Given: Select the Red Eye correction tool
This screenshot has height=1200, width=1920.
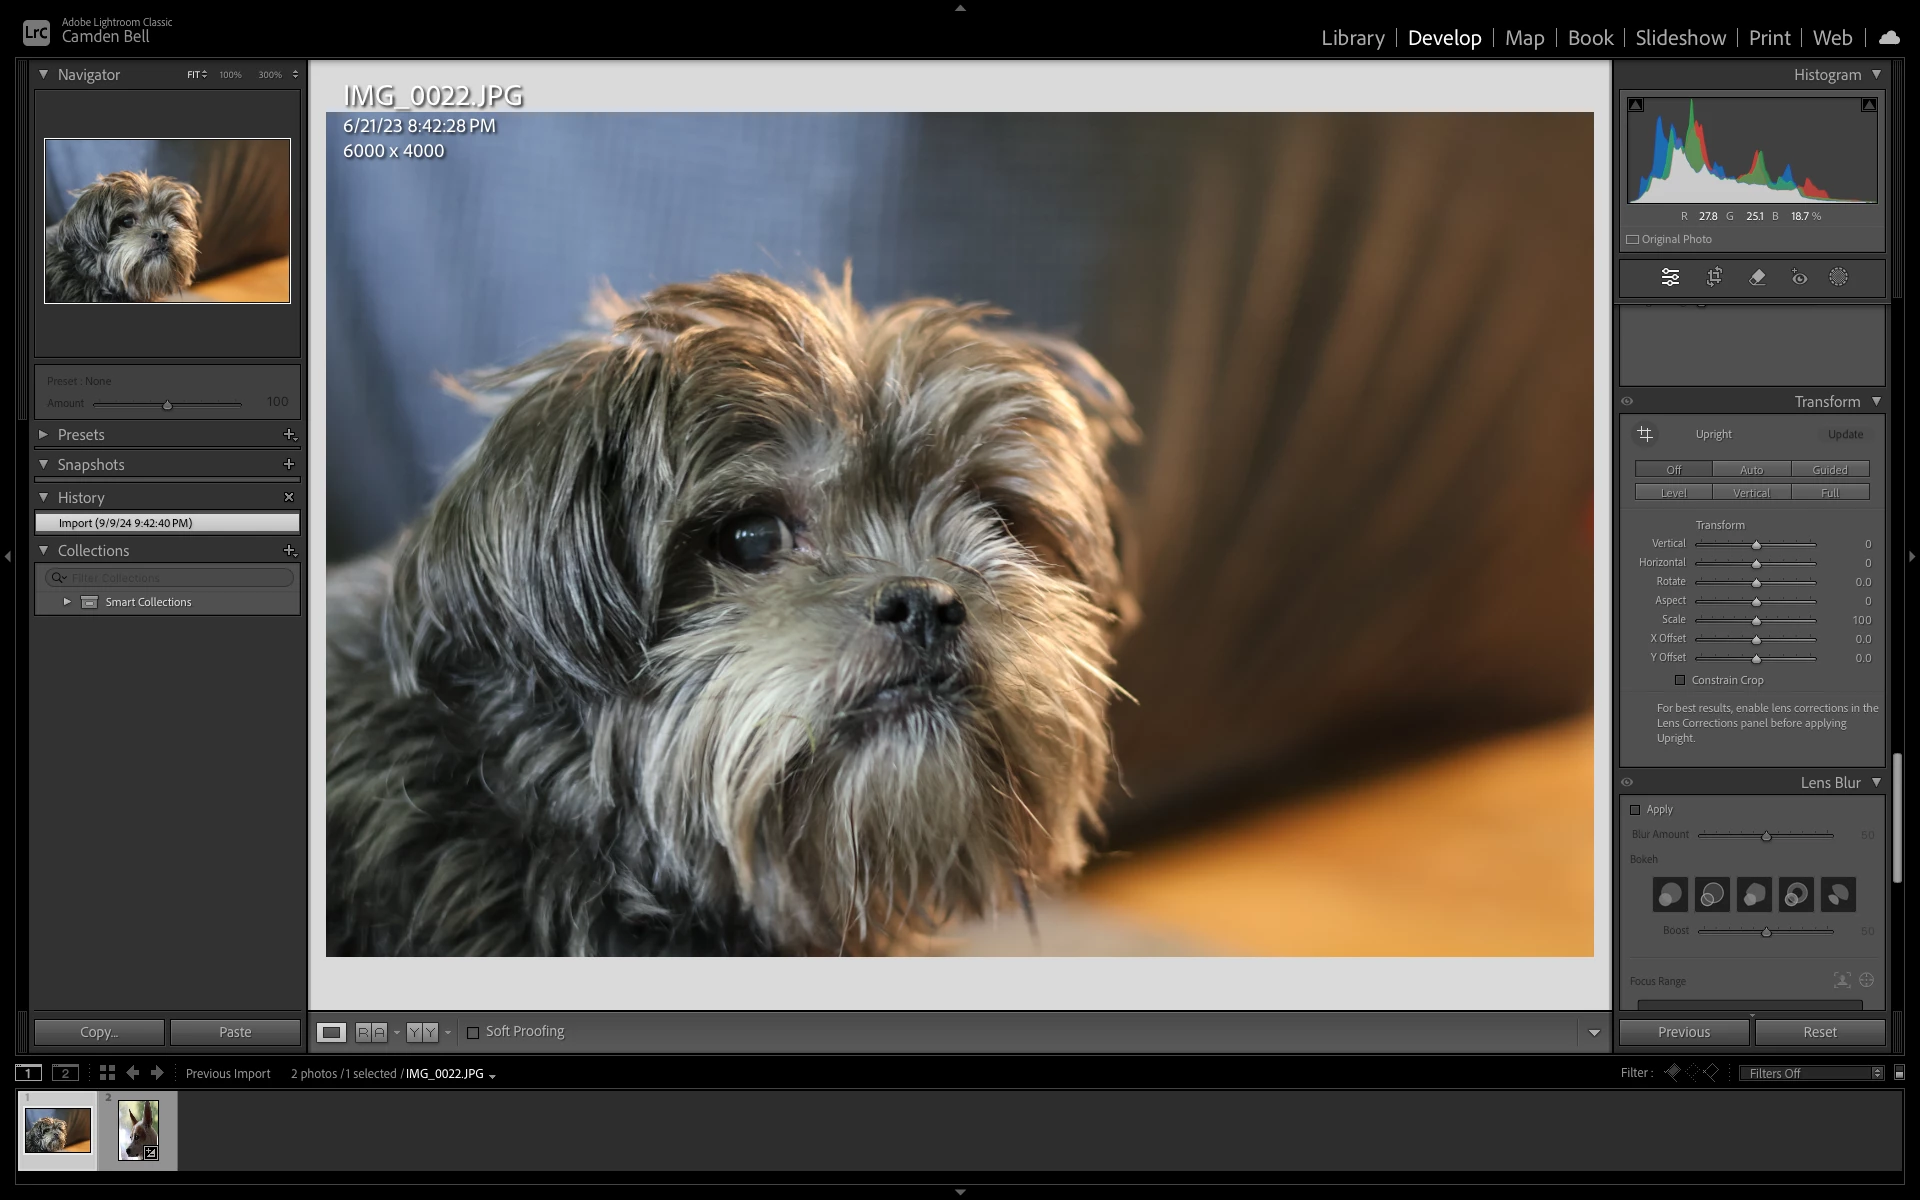Looking at the screenshot, I should [1799, 277].
